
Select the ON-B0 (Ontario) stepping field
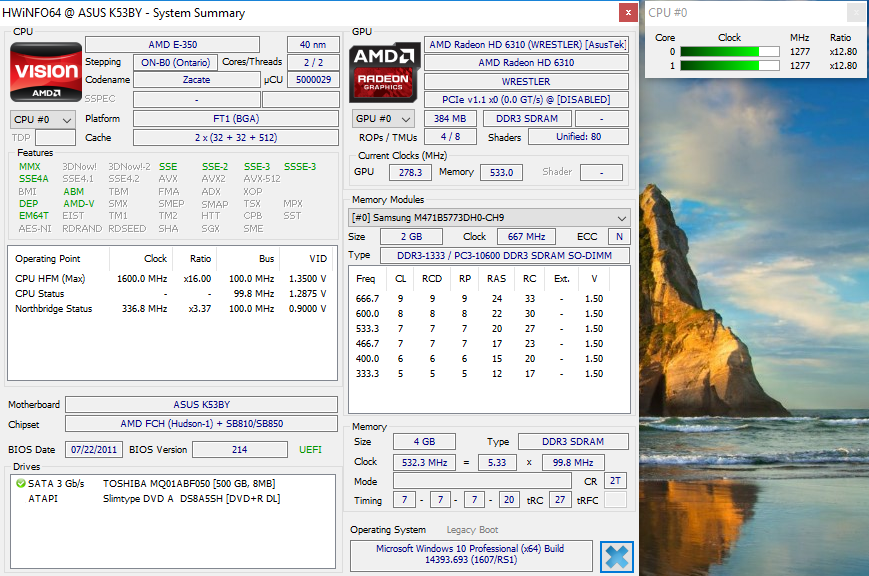click(175, 62)
